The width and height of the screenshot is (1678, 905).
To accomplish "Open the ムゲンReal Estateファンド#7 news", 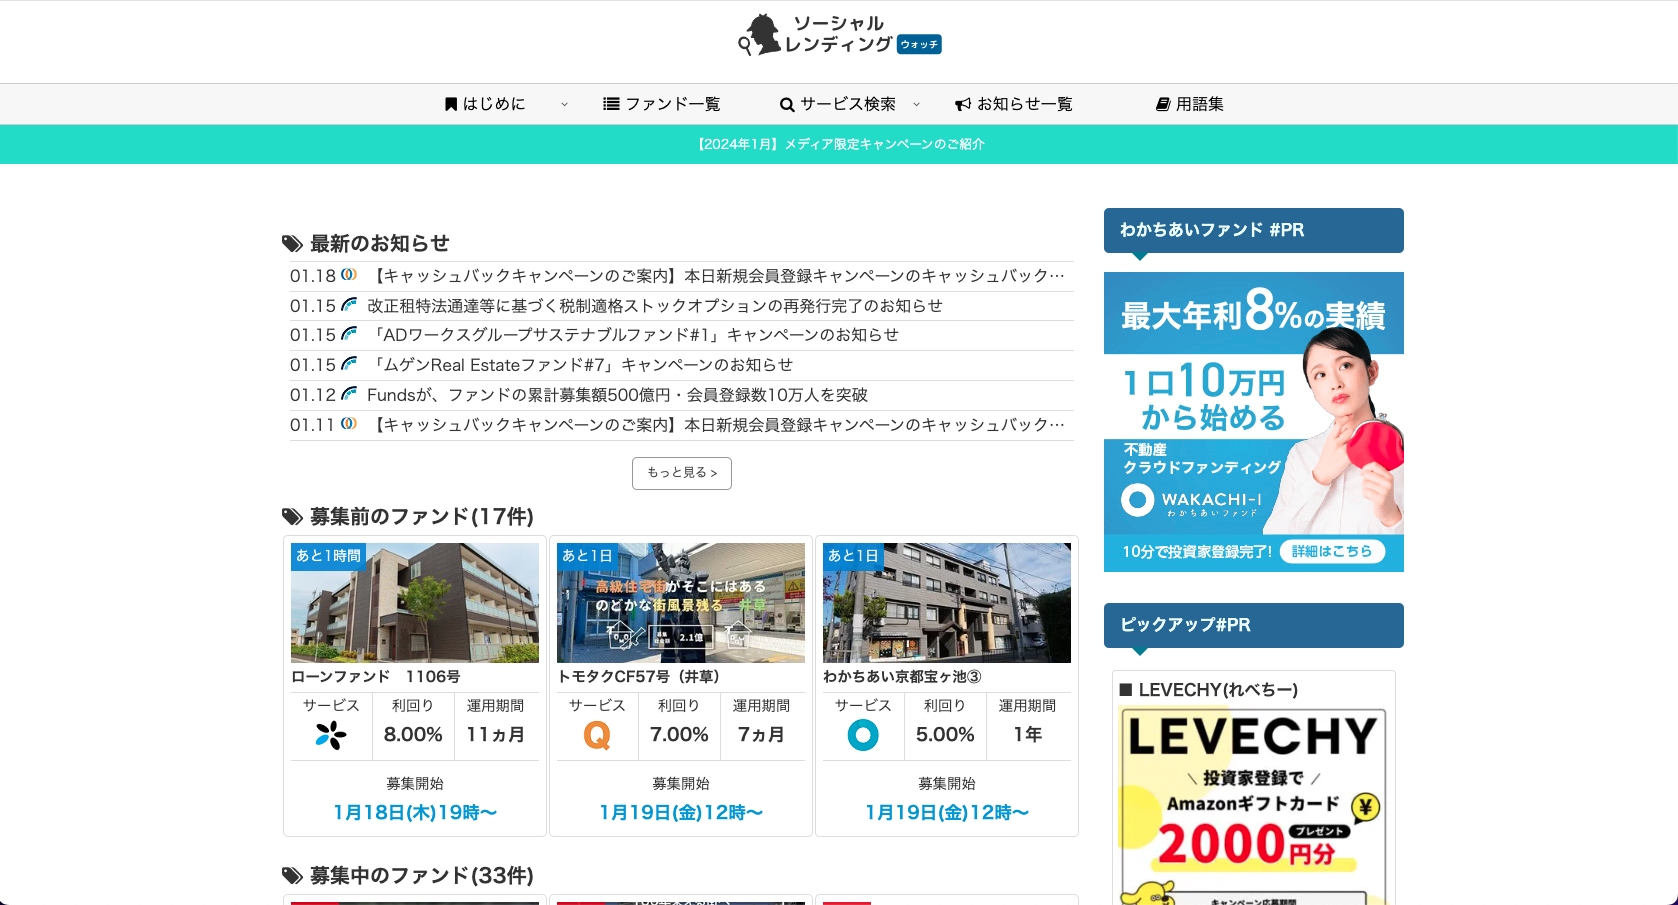I will click(x=580, y=365).
